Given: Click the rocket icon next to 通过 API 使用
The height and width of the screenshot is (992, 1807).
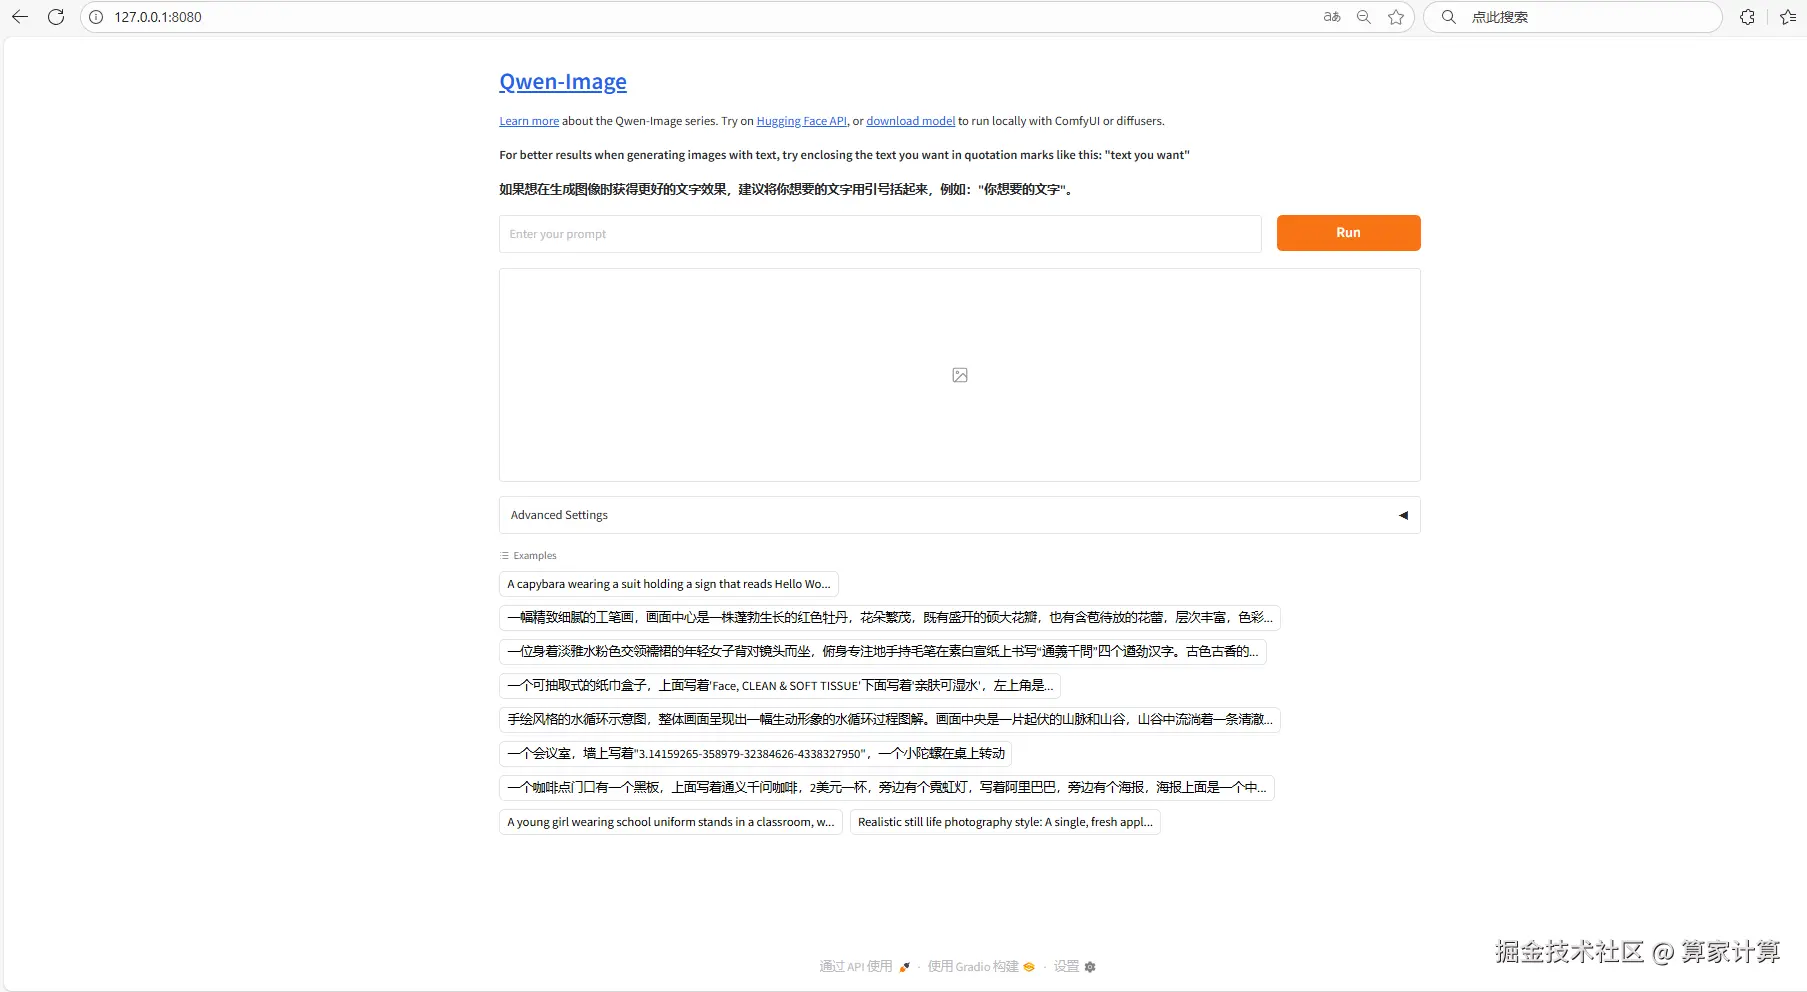Looking at the screenshot, I should tap(905, 967).
